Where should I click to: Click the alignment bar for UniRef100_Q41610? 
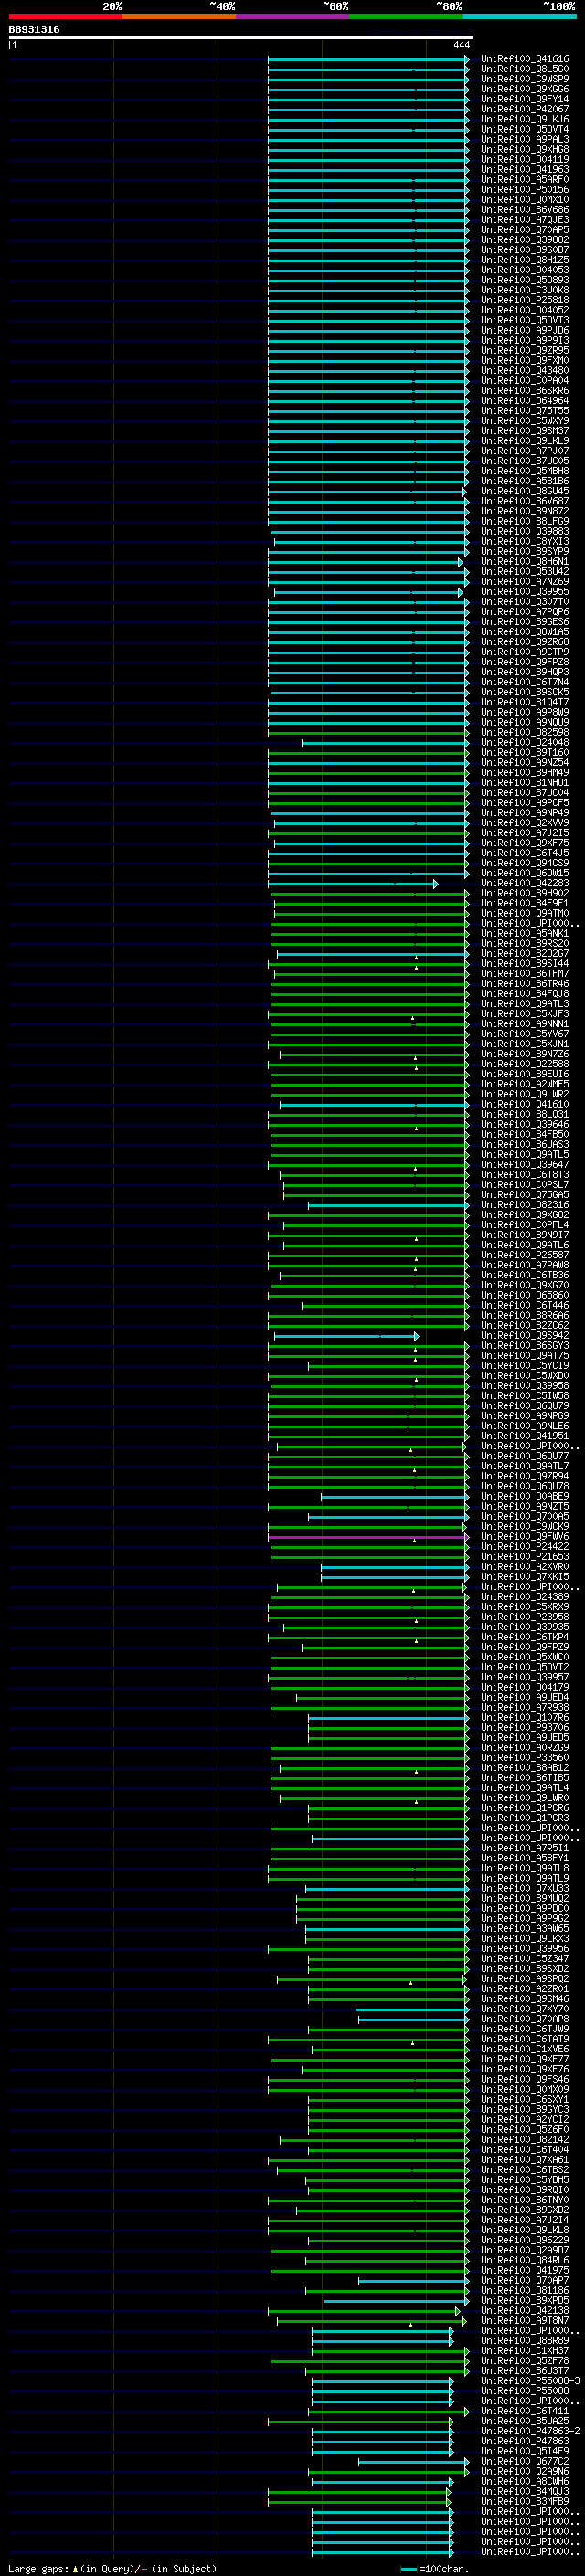pos(373,1105)
